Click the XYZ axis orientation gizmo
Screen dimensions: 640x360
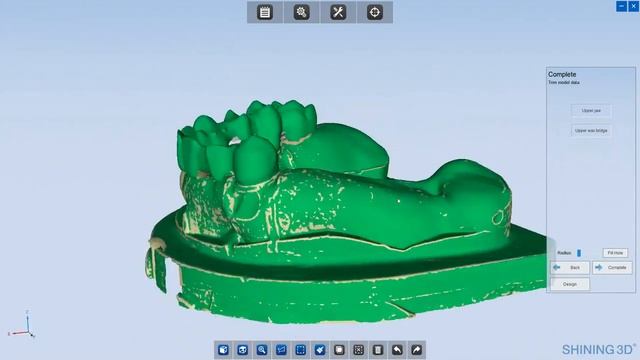22,324
